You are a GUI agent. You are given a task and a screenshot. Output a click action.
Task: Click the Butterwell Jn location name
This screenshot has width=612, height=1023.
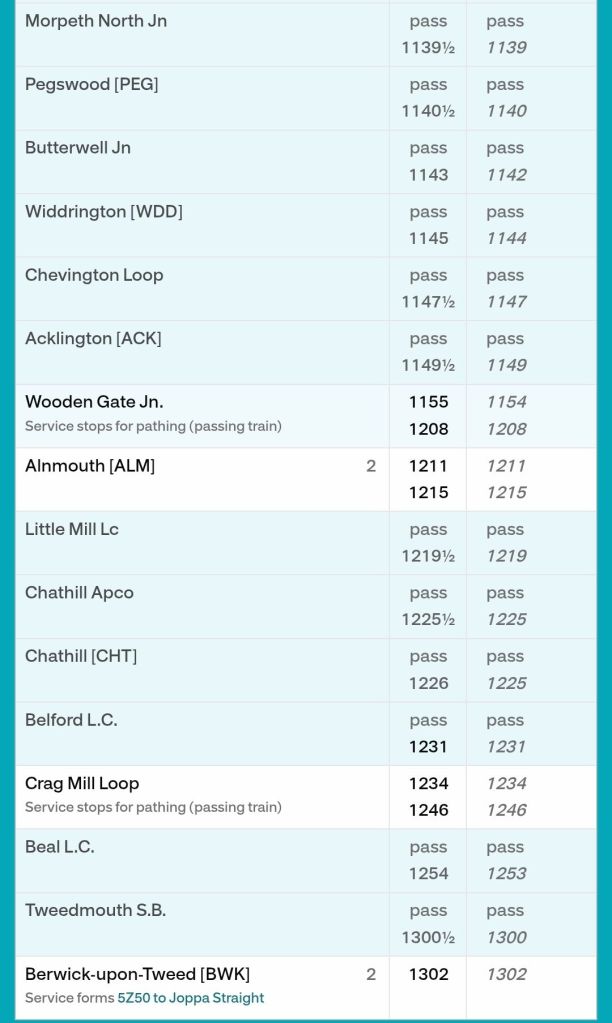click(x=78, y=147)
